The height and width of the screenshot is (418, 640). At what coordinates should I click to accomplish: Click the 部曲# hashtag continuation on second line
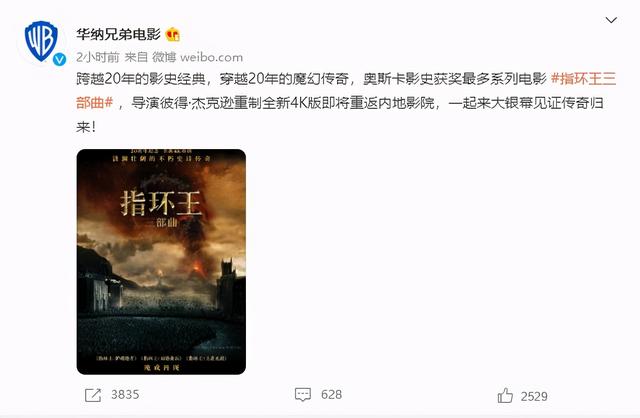pyautogui.click(x=94, y=103)
